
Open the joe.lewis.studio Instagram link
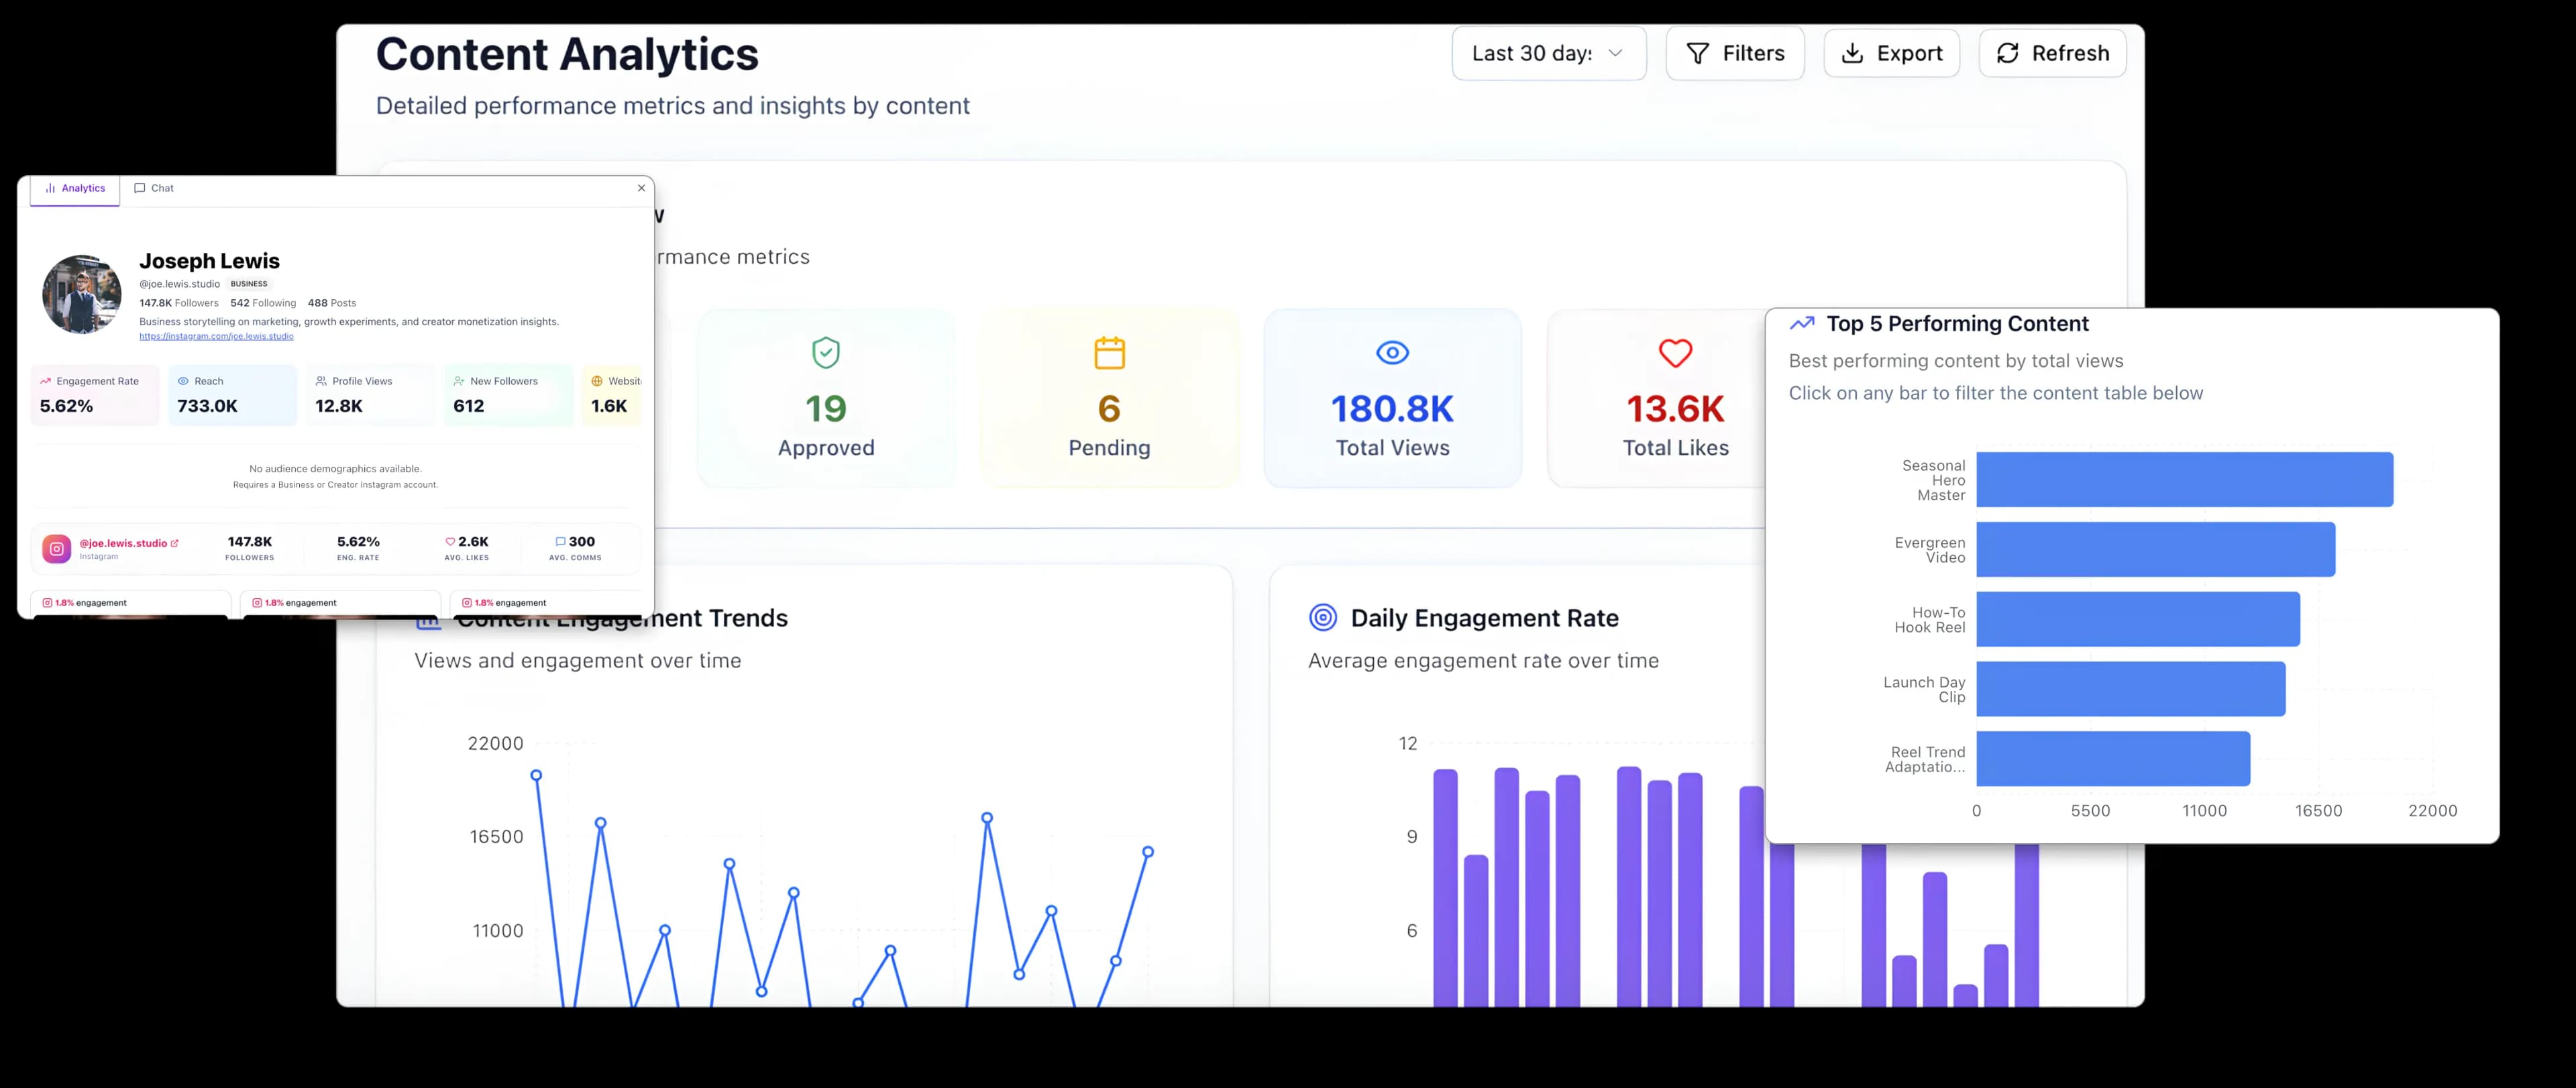[216, 336]
